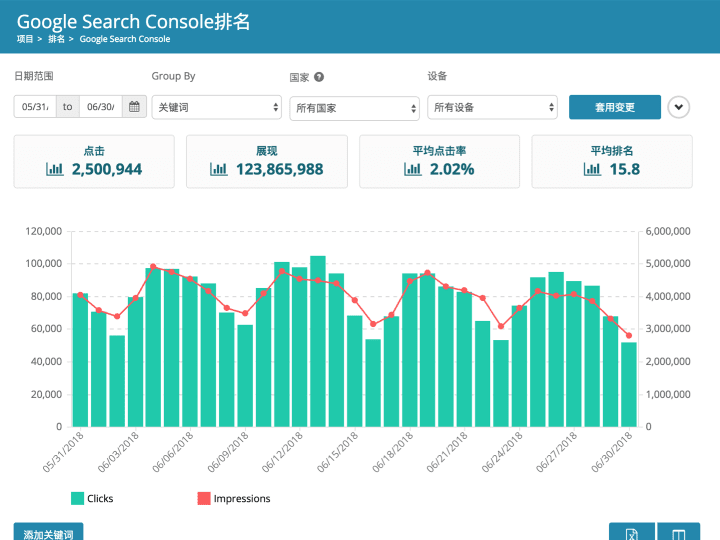Open the Group By 关键词 dropdown
The width and height of the screenshot is (720, 540).
click(x=217, y=107)
